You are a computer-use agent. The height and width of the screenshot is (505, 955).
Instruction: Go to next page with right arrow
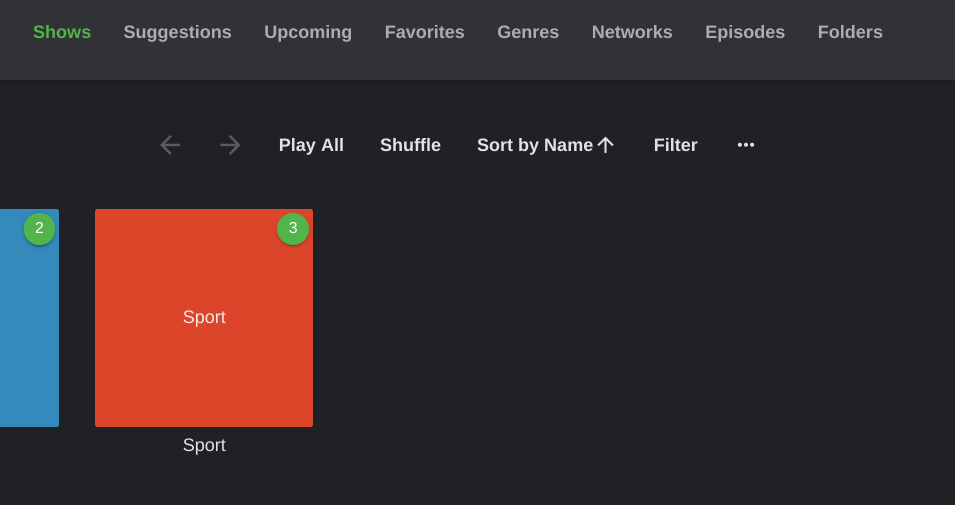(x=230, y=145)
